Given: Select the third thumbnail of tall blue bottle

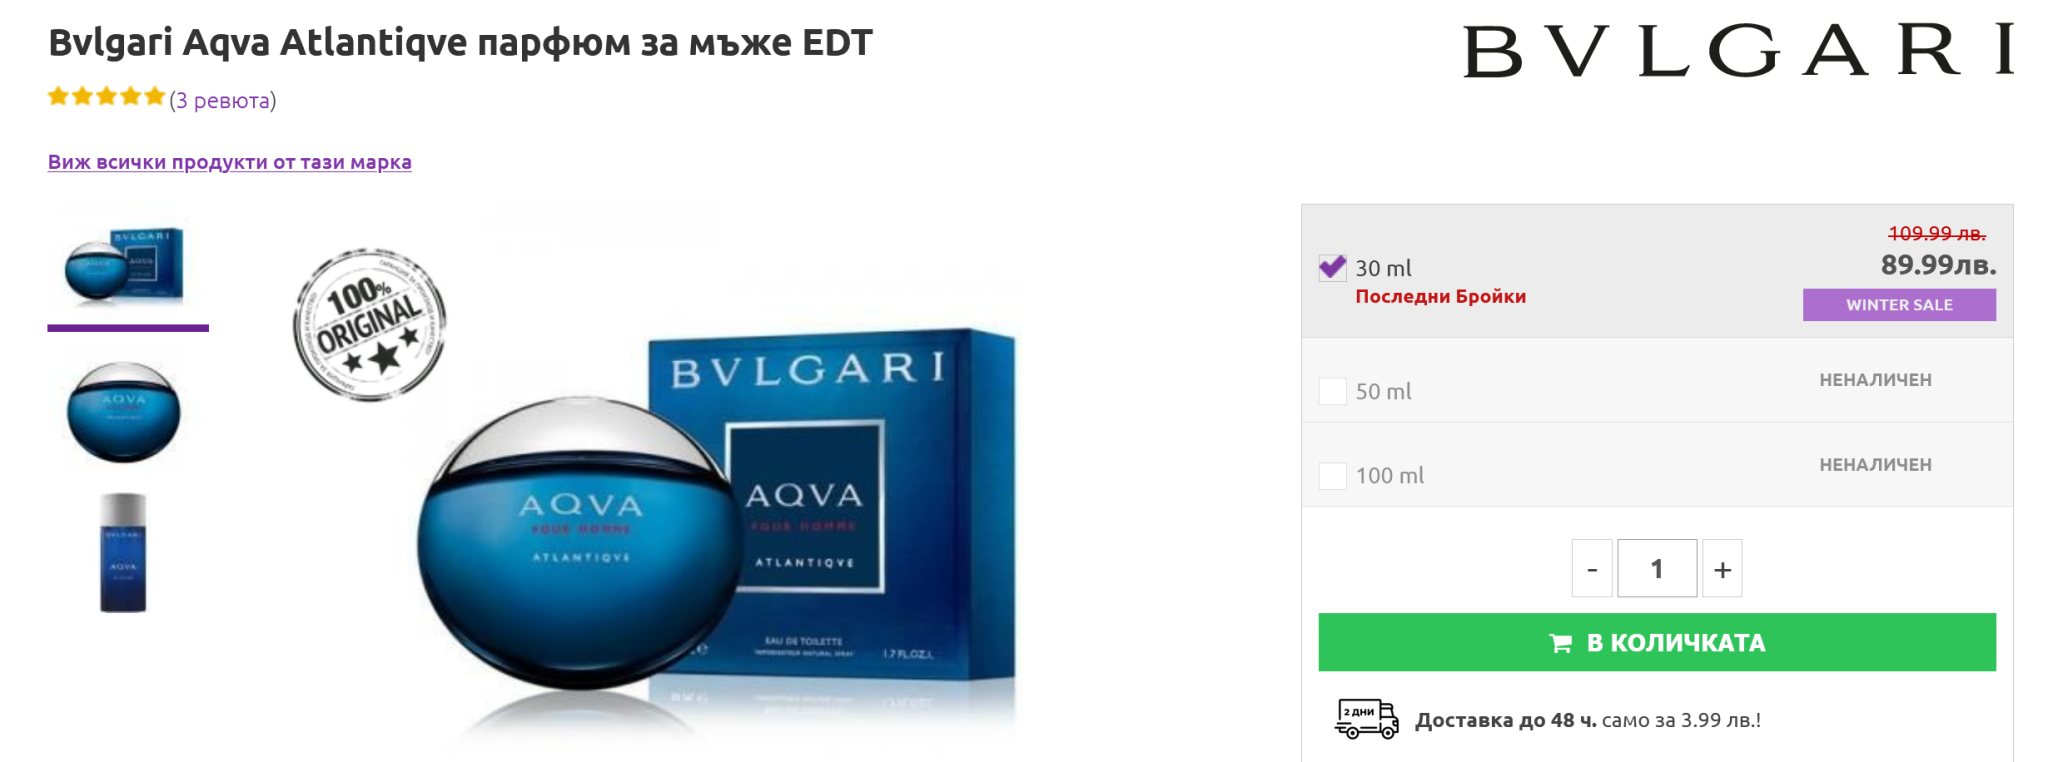Looking at the screenshot, I should [123, 552].
